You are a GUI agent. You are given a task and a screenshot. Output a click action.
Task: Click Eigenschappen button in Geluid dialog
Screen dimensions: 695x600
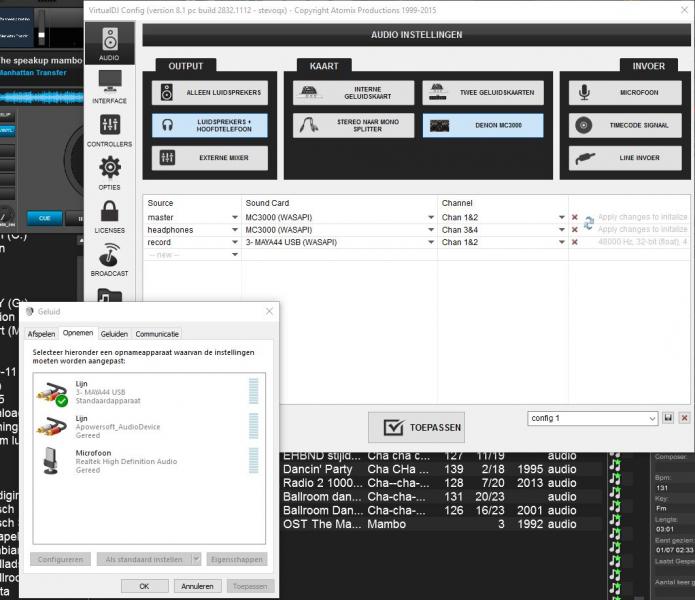(237, 560)
